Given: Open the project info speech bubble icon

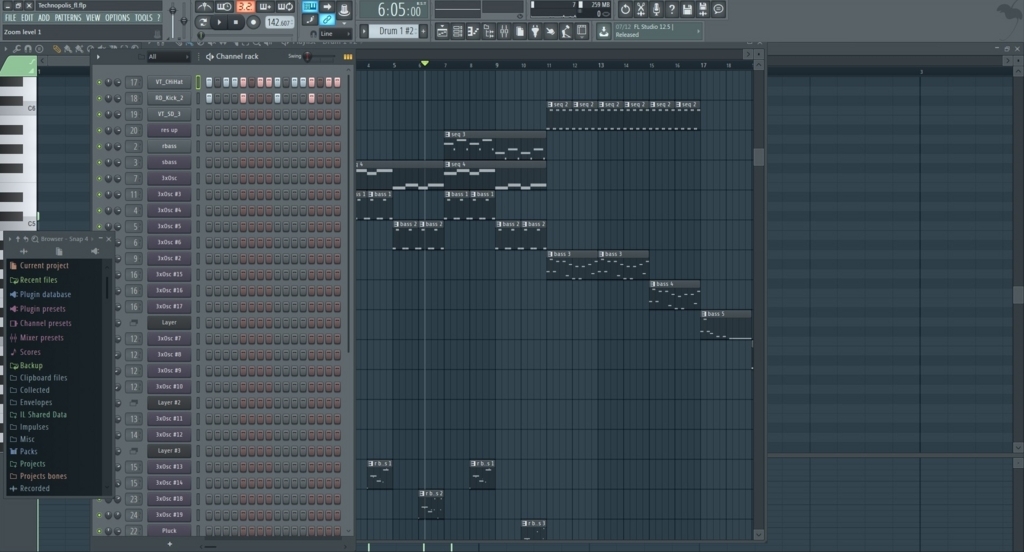Looking at the screenshot, I should [718, 9].
